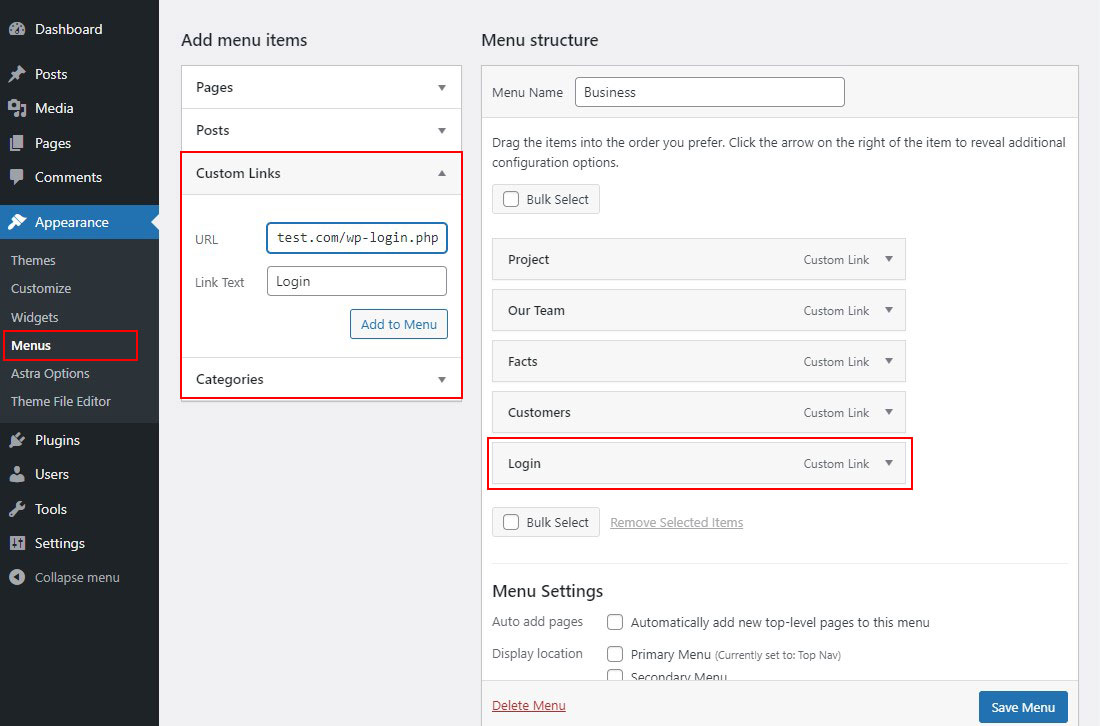Click the Tools wrench icon

coord(17,509)
